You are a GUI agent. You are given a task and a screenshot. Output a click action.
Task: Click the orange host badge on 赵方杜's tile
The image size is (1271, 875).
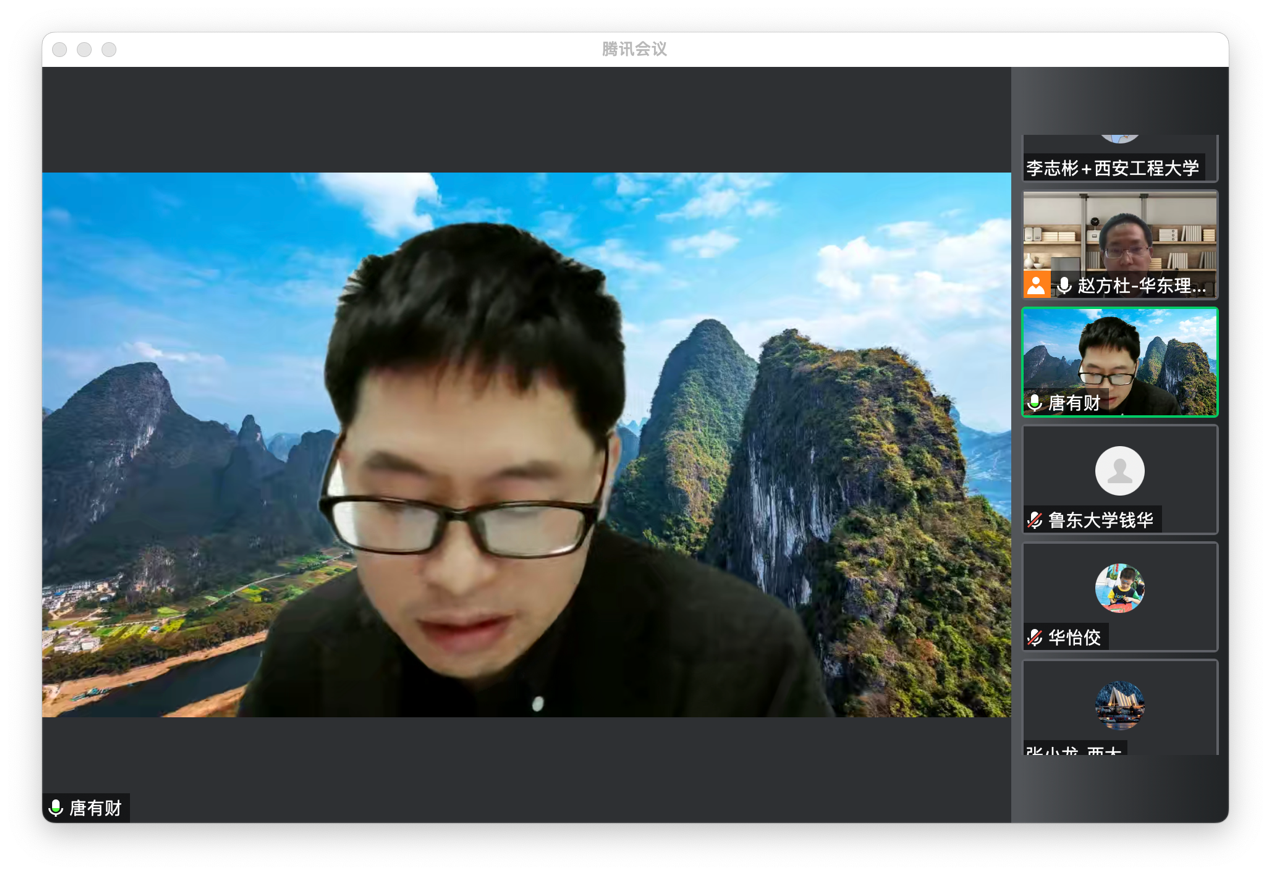[1036, 285]
